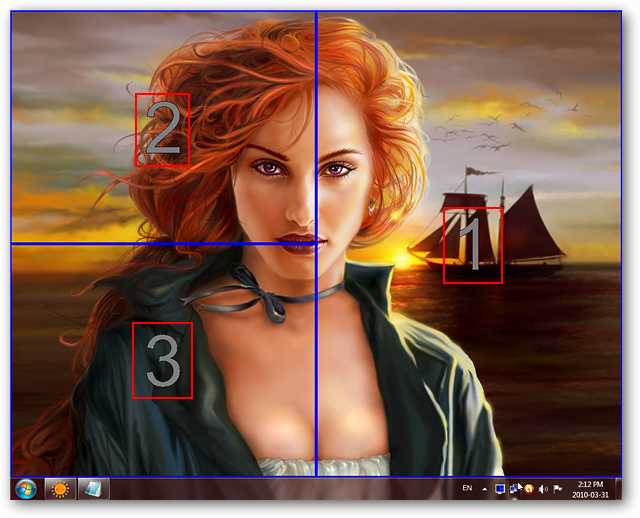Open the clock showing 2:12 PM

coord(590,489)
